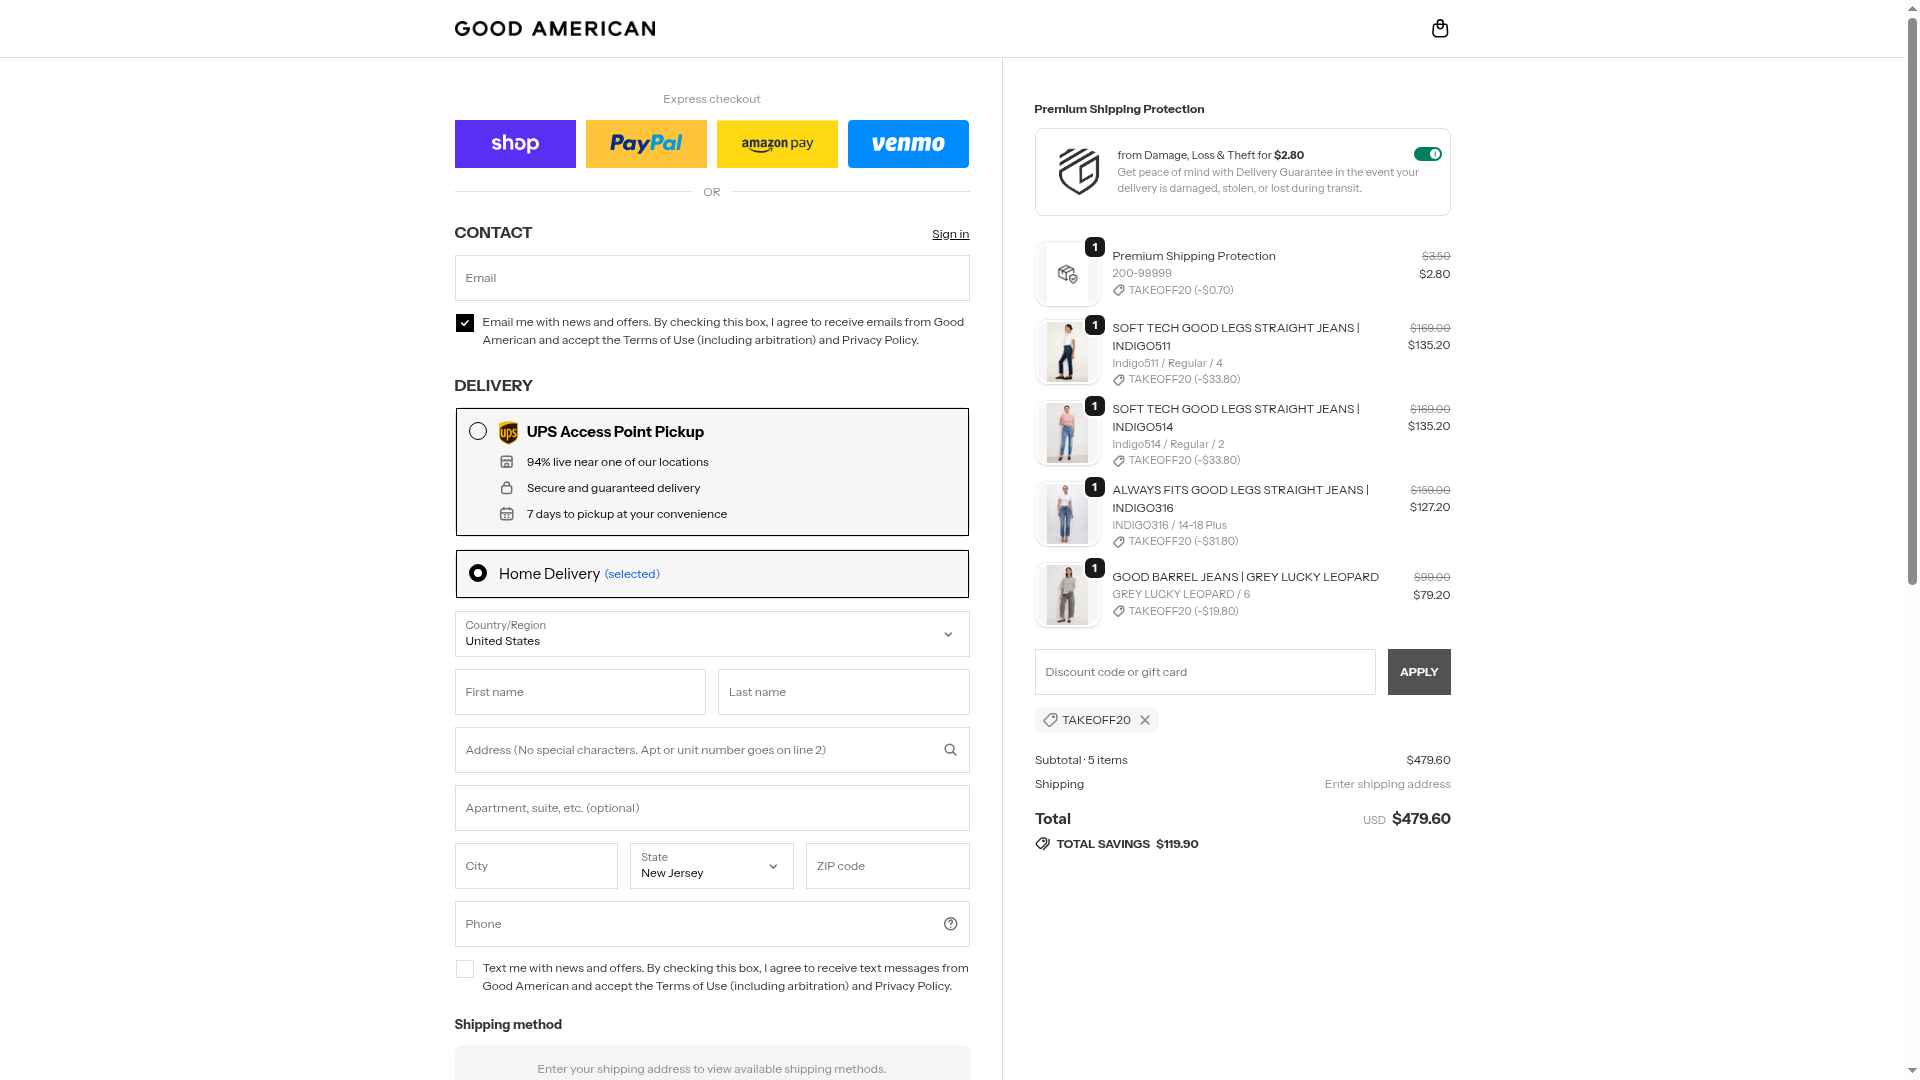Viewport: 1920px width, 1080px height.
Task: Pay with the PayPal express button
Action: (646, 144)
